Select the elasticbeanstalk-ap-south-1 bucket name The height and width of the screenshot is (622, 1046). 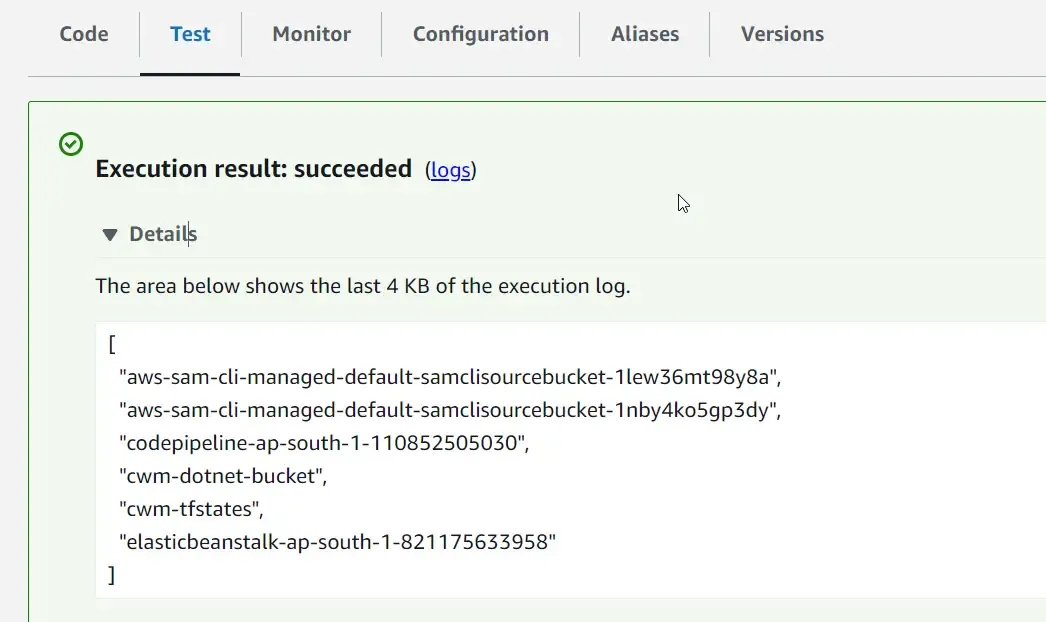[x=337, y=541]
